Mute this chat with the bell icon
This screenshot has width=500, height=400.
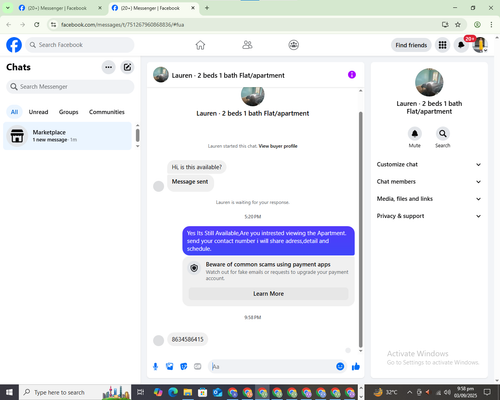[x=415, y=134]
